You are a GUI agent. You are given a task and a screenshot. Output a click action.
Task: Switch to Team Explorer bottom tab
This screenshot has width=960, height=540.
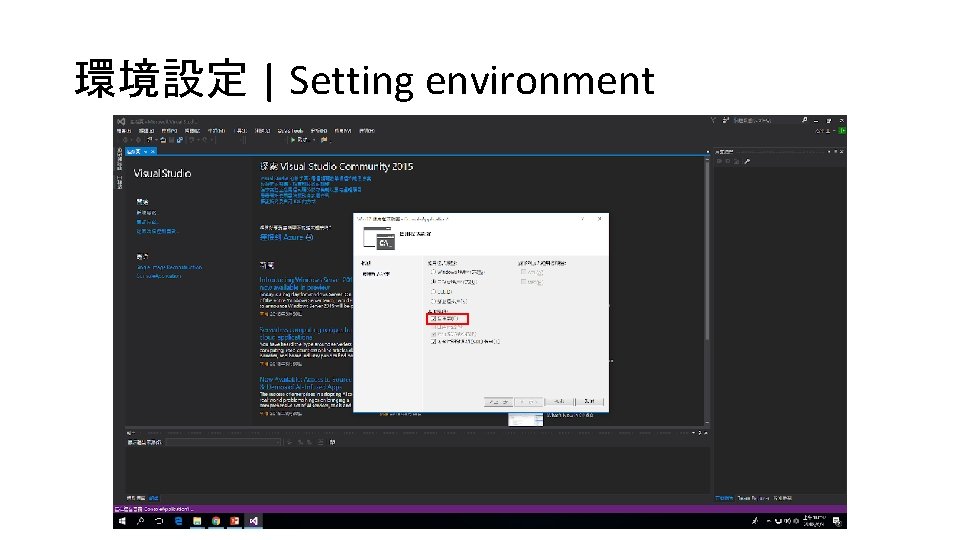[x=755, y=498]
